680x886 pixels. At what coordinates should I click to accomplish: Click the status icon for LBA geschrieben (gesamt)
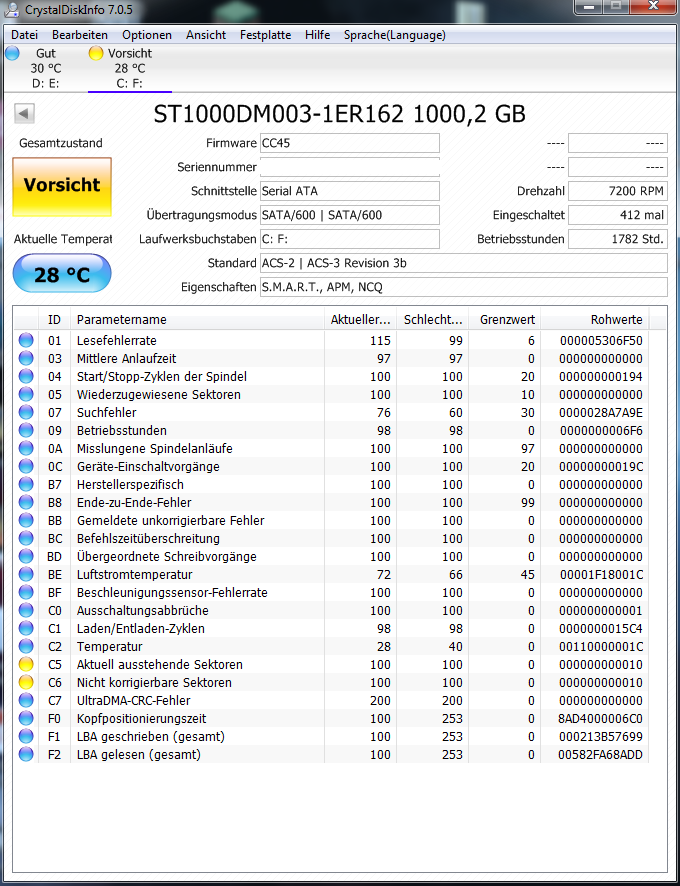(26, 737)
